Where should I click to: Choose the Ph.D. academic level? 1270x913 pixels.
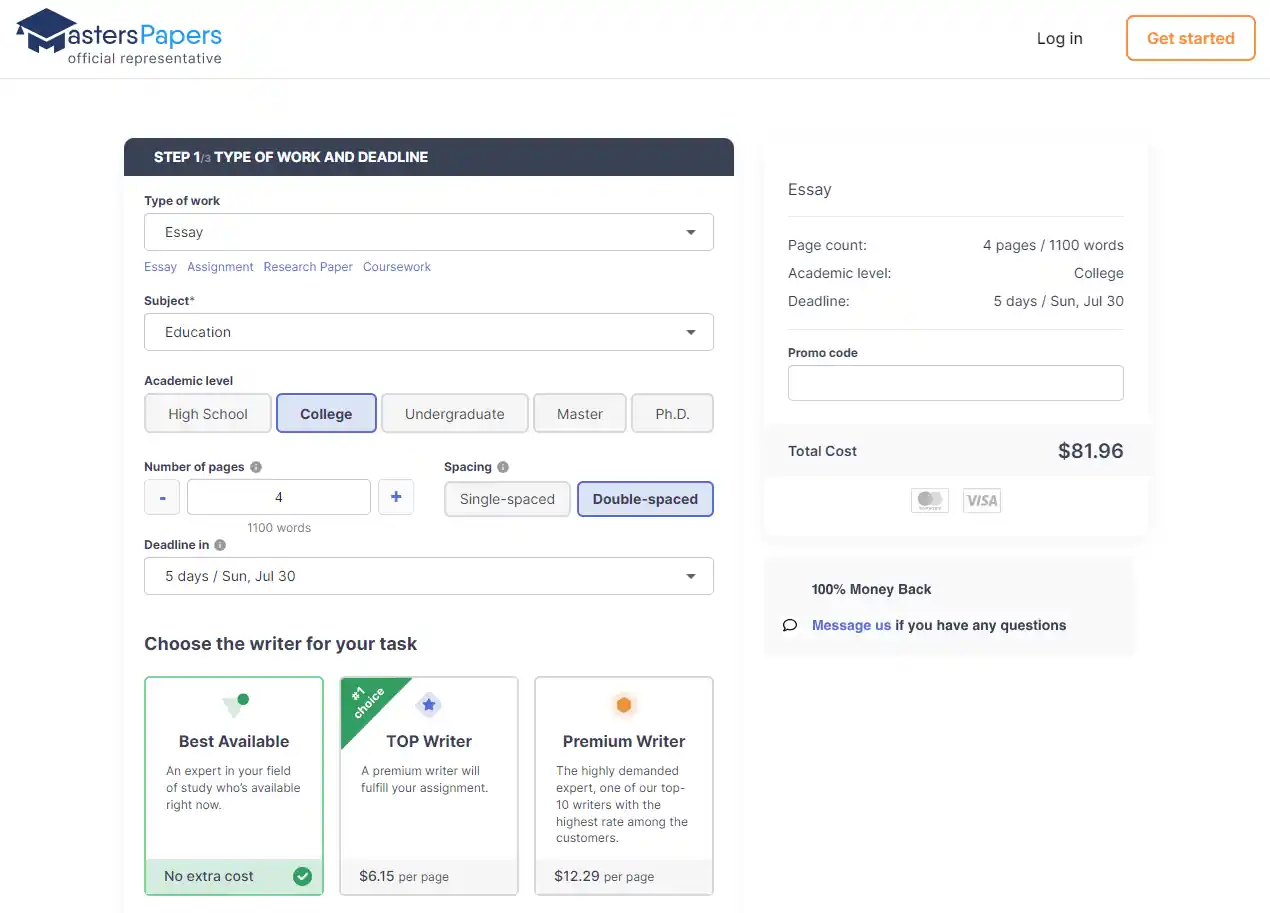click(x=672, y=414)
